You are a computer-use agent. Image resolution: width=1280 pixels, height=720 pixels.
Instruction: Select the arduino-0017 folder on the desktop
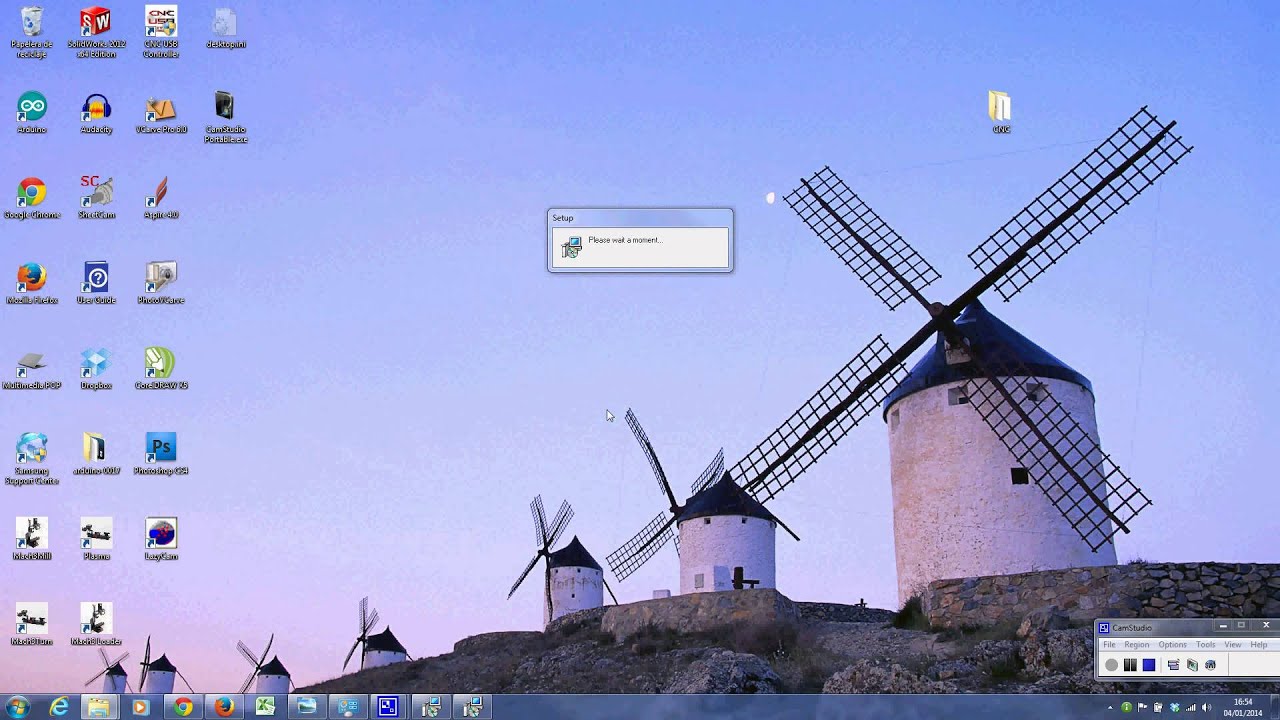point(96,454)
